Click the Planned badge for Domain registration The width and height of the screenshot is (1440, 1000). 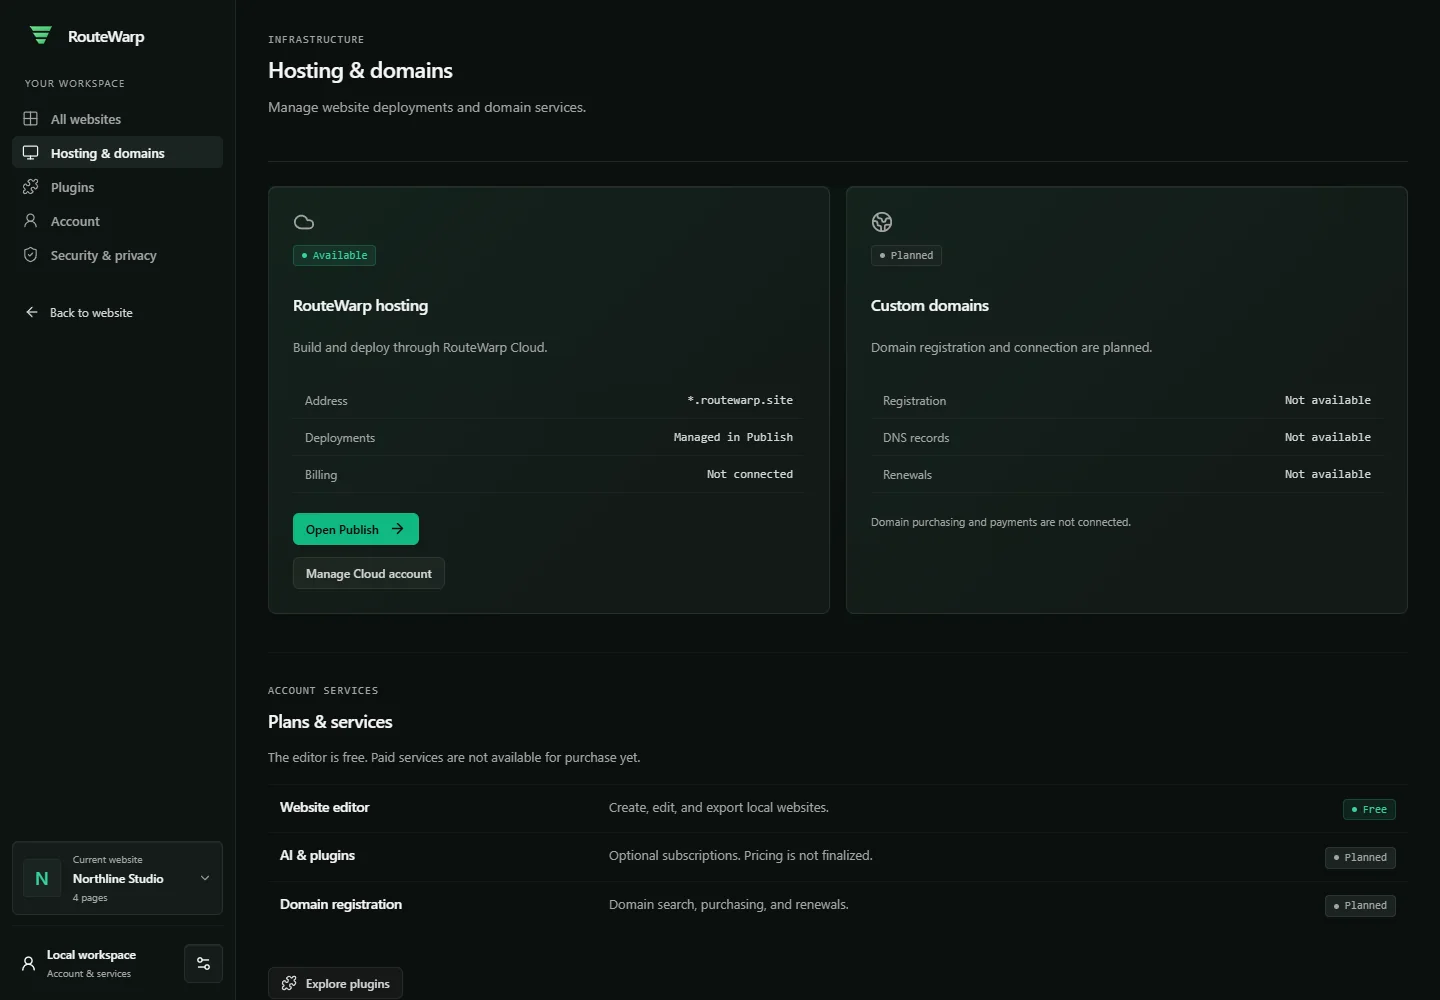(x=1360, y=905)
